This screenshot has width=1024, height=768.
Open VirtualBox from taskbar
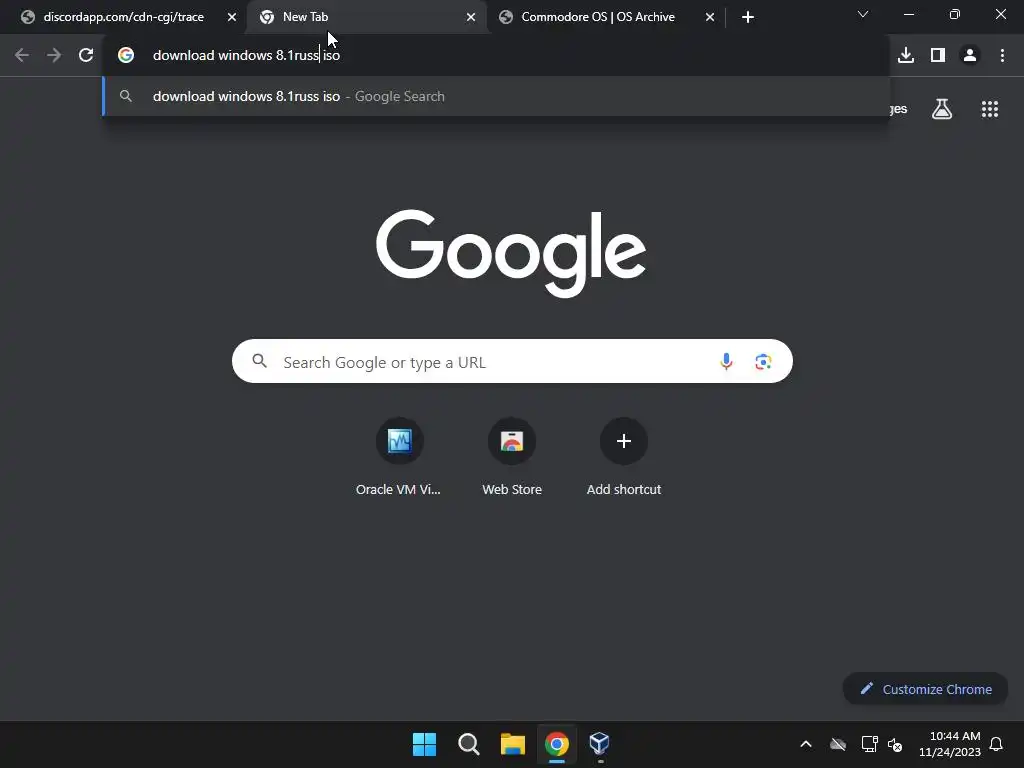[600, 744]
